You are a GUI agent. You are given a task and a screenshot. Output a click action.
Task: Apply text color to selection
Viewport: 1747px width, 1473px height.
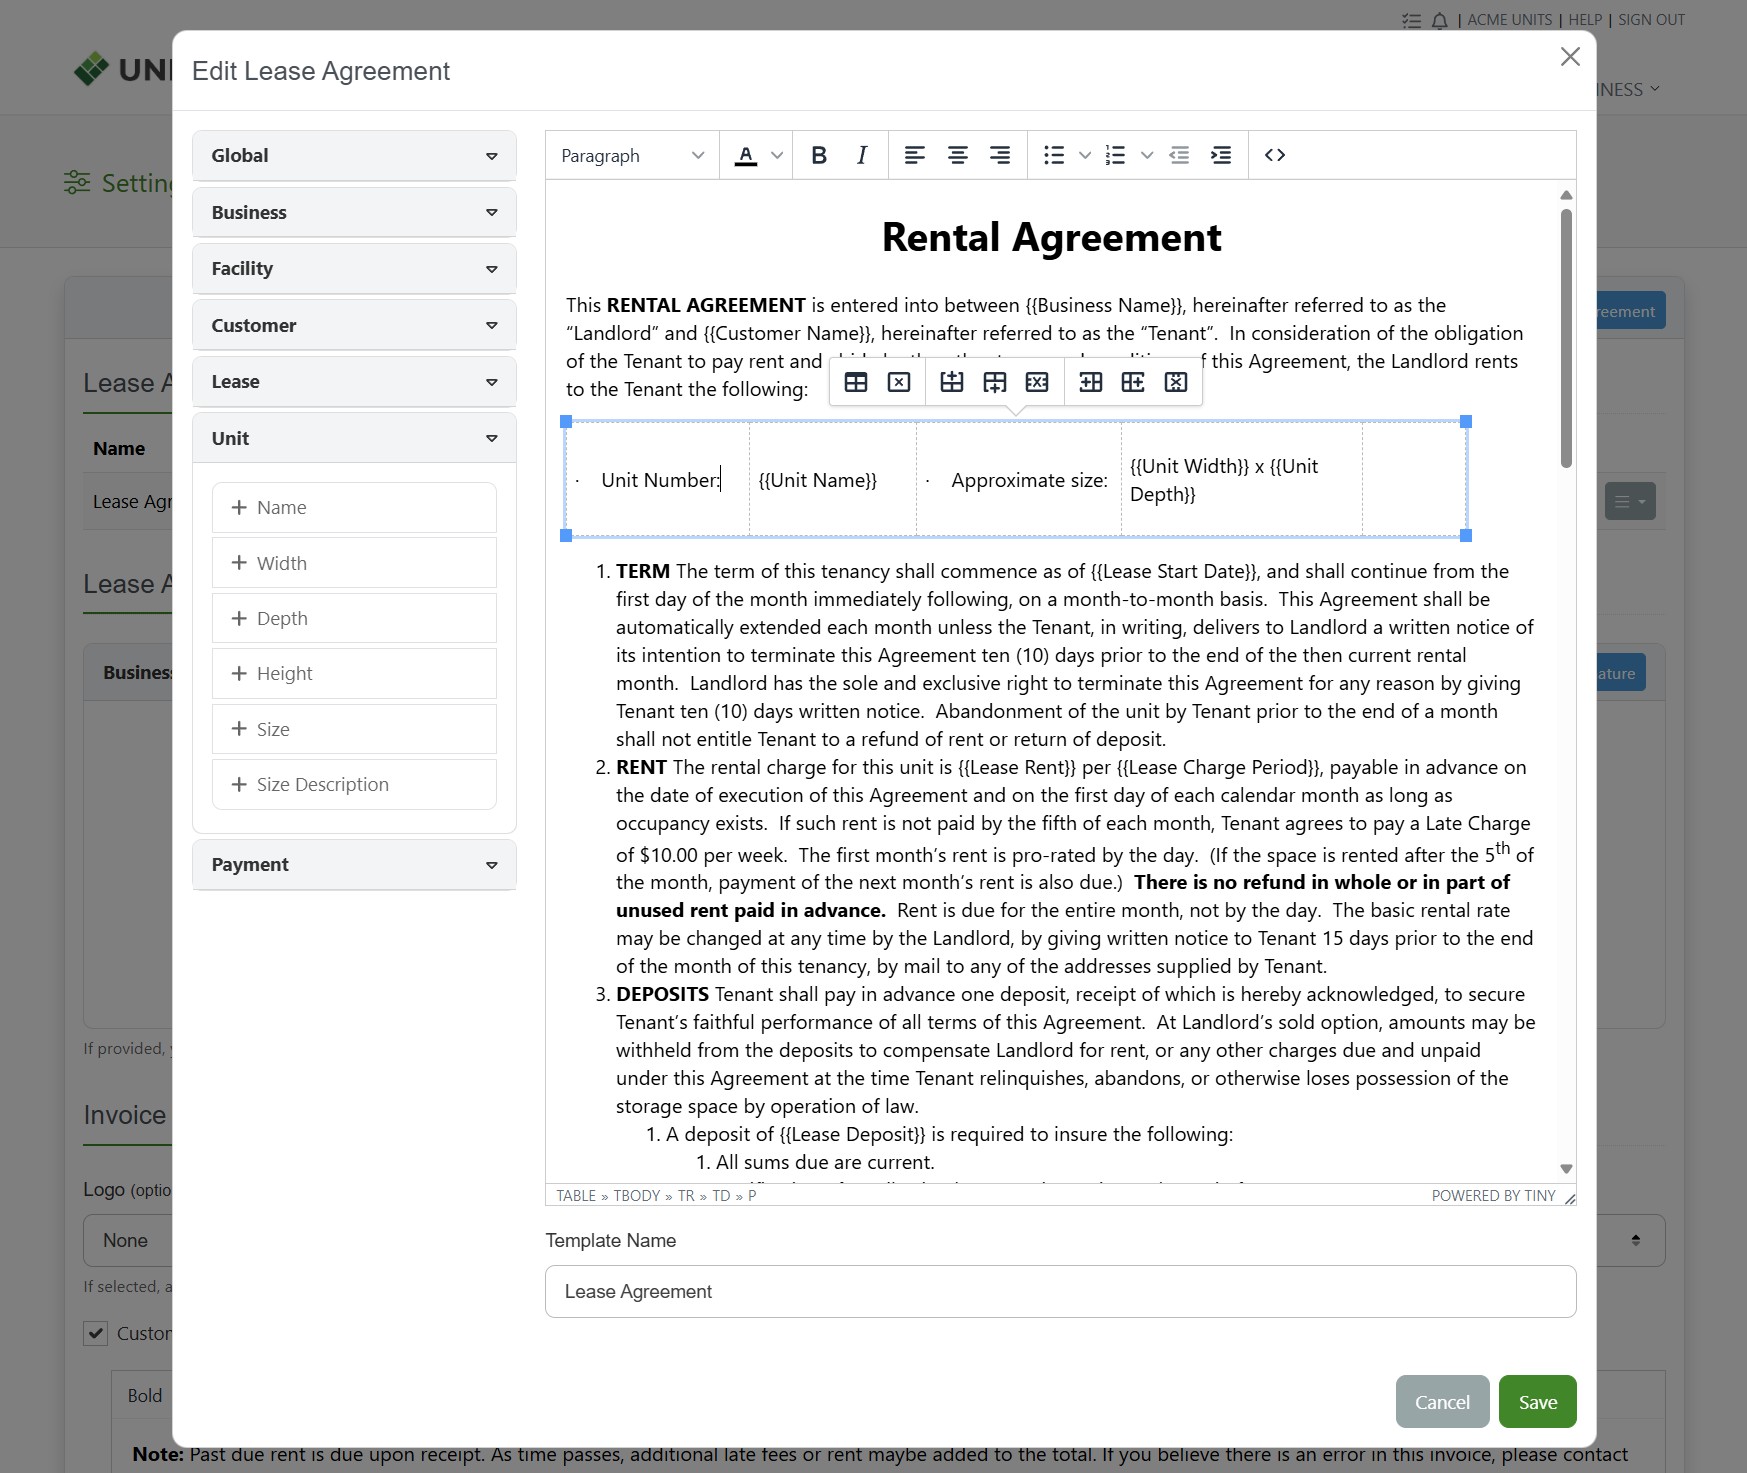[x=747, y=155]
